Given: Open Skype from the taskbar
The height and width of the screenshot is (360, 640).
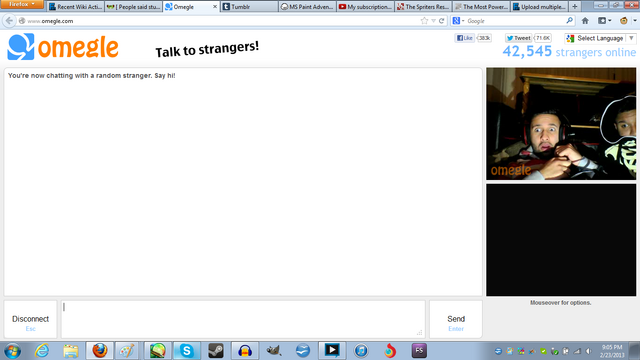Looking at the screenshot, I should (187, 351).
